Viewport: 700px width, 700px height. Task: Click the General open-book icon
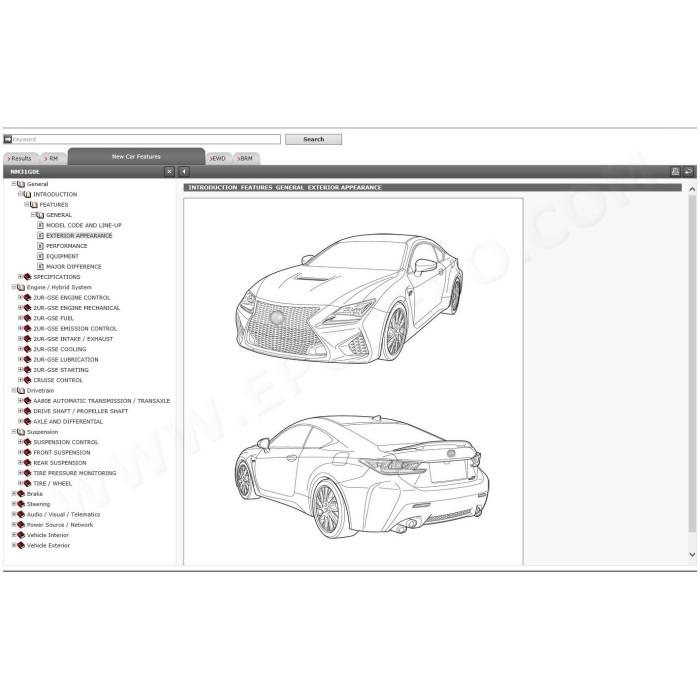pos(21,184)
